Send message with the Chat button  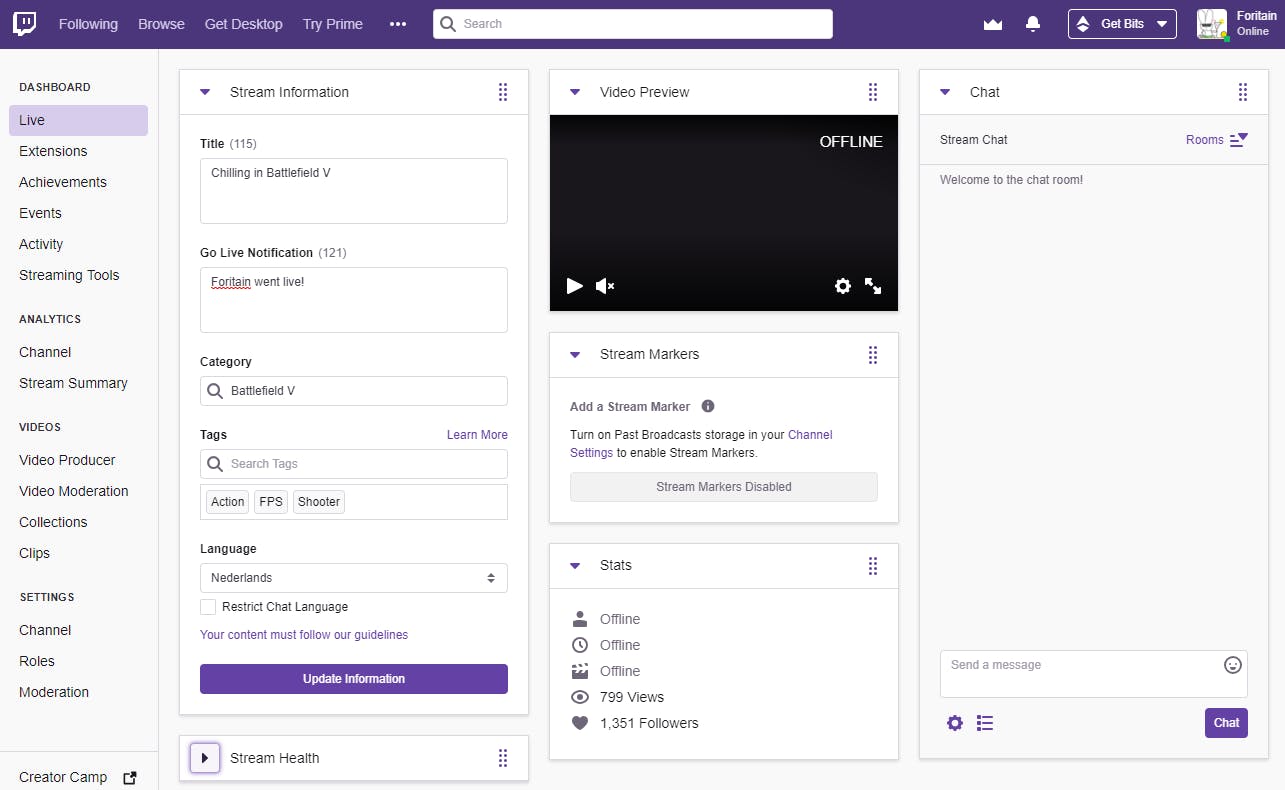tap(1226, 723)
